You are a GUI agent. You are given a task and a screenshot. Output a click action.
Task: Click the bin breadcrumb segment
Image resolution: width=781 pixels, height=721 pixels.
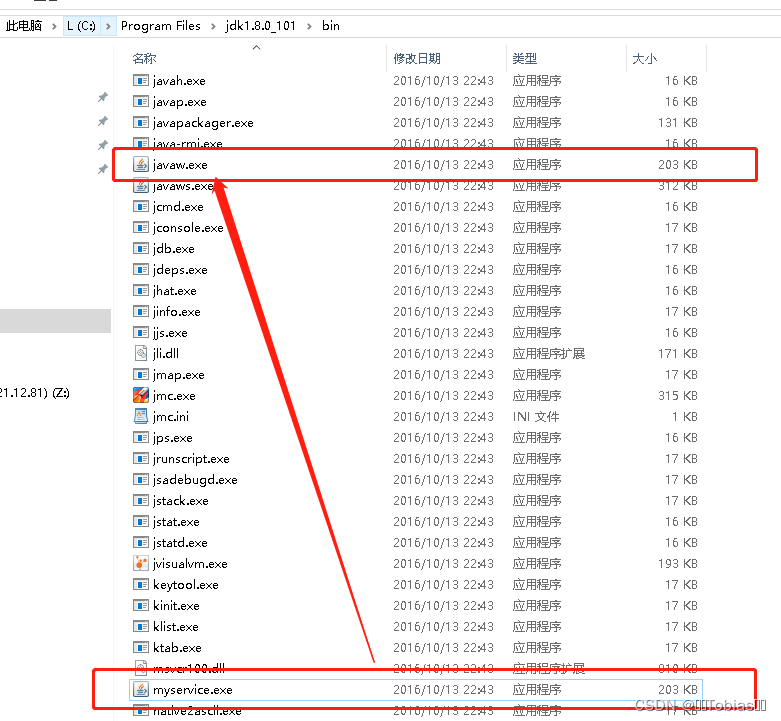point(331,26)
